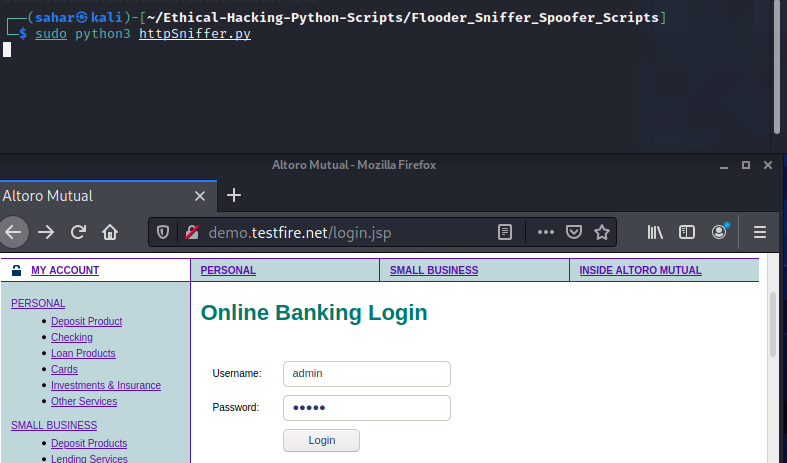This screenshot has height=463, width=787.
Task: Open Firefox hamburger menu
Action: [759, 232]
